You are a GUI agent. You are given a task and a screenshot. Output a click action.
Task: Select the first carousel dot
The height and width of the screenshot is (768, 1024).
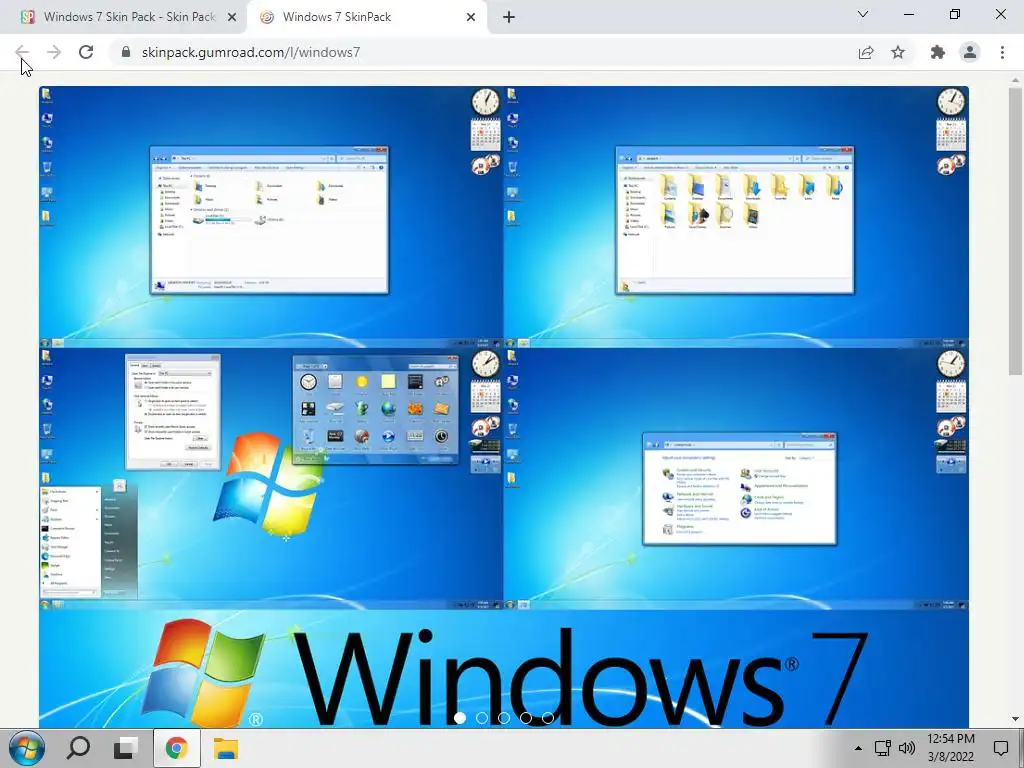pyautogui.click(x=460, y=718)
